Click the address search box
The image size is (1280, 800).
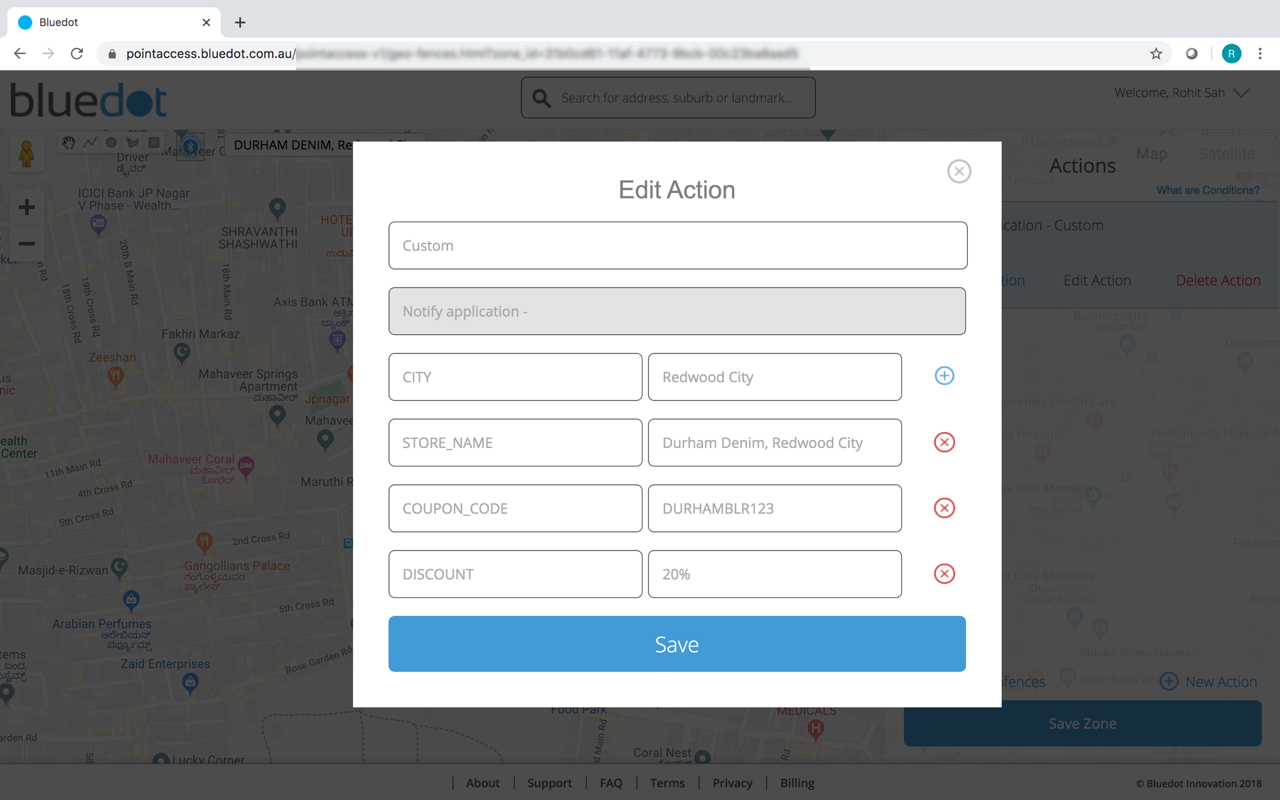click(x=668, y=98)
